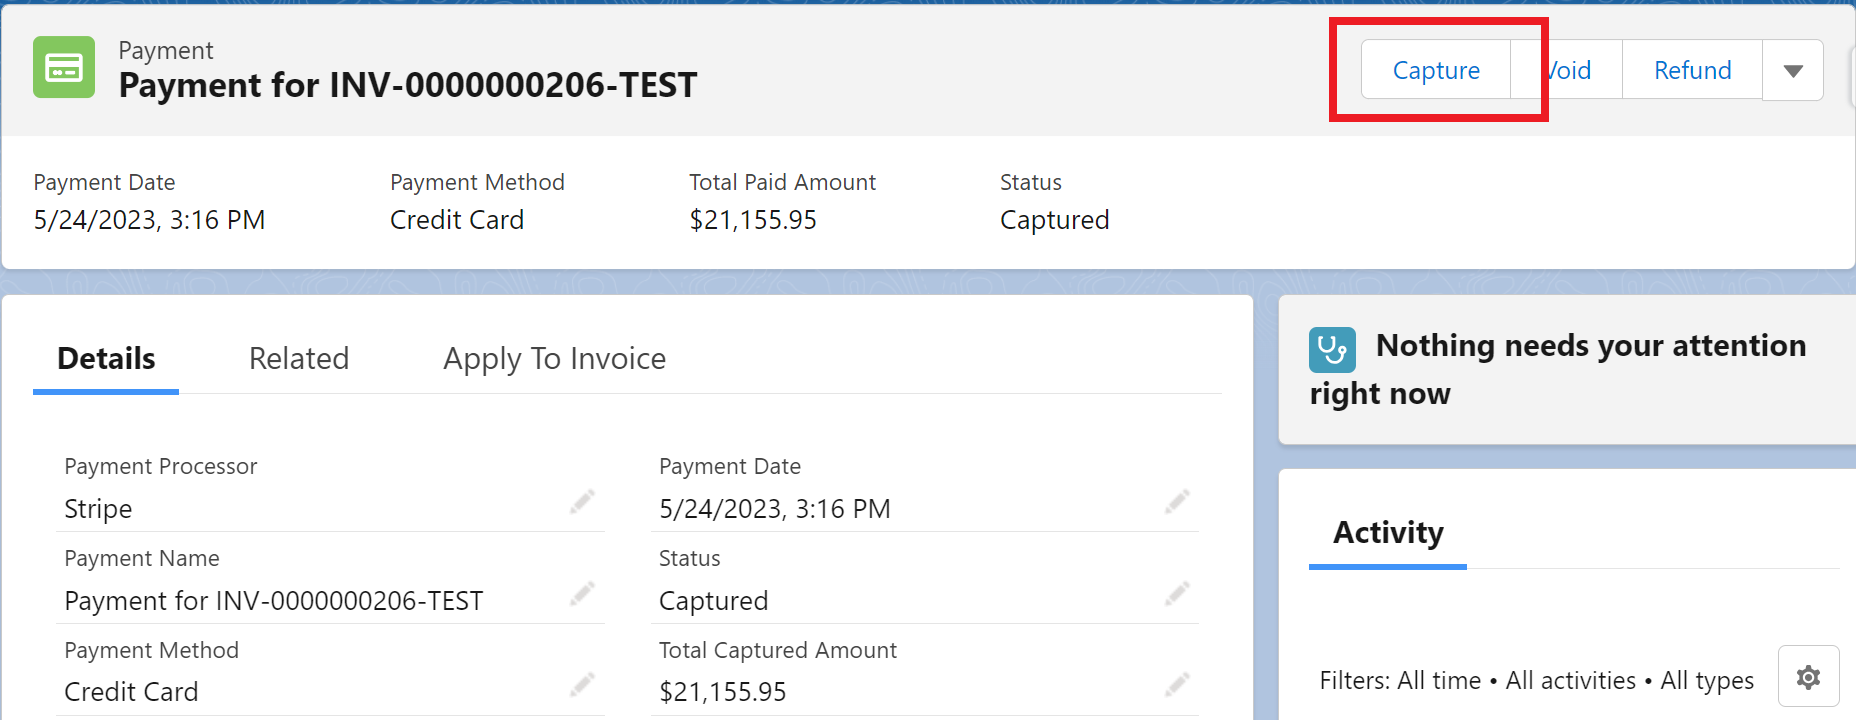Edit Payment Name with pencil icon
This screenshot has width=1856, height=720.
582,594
